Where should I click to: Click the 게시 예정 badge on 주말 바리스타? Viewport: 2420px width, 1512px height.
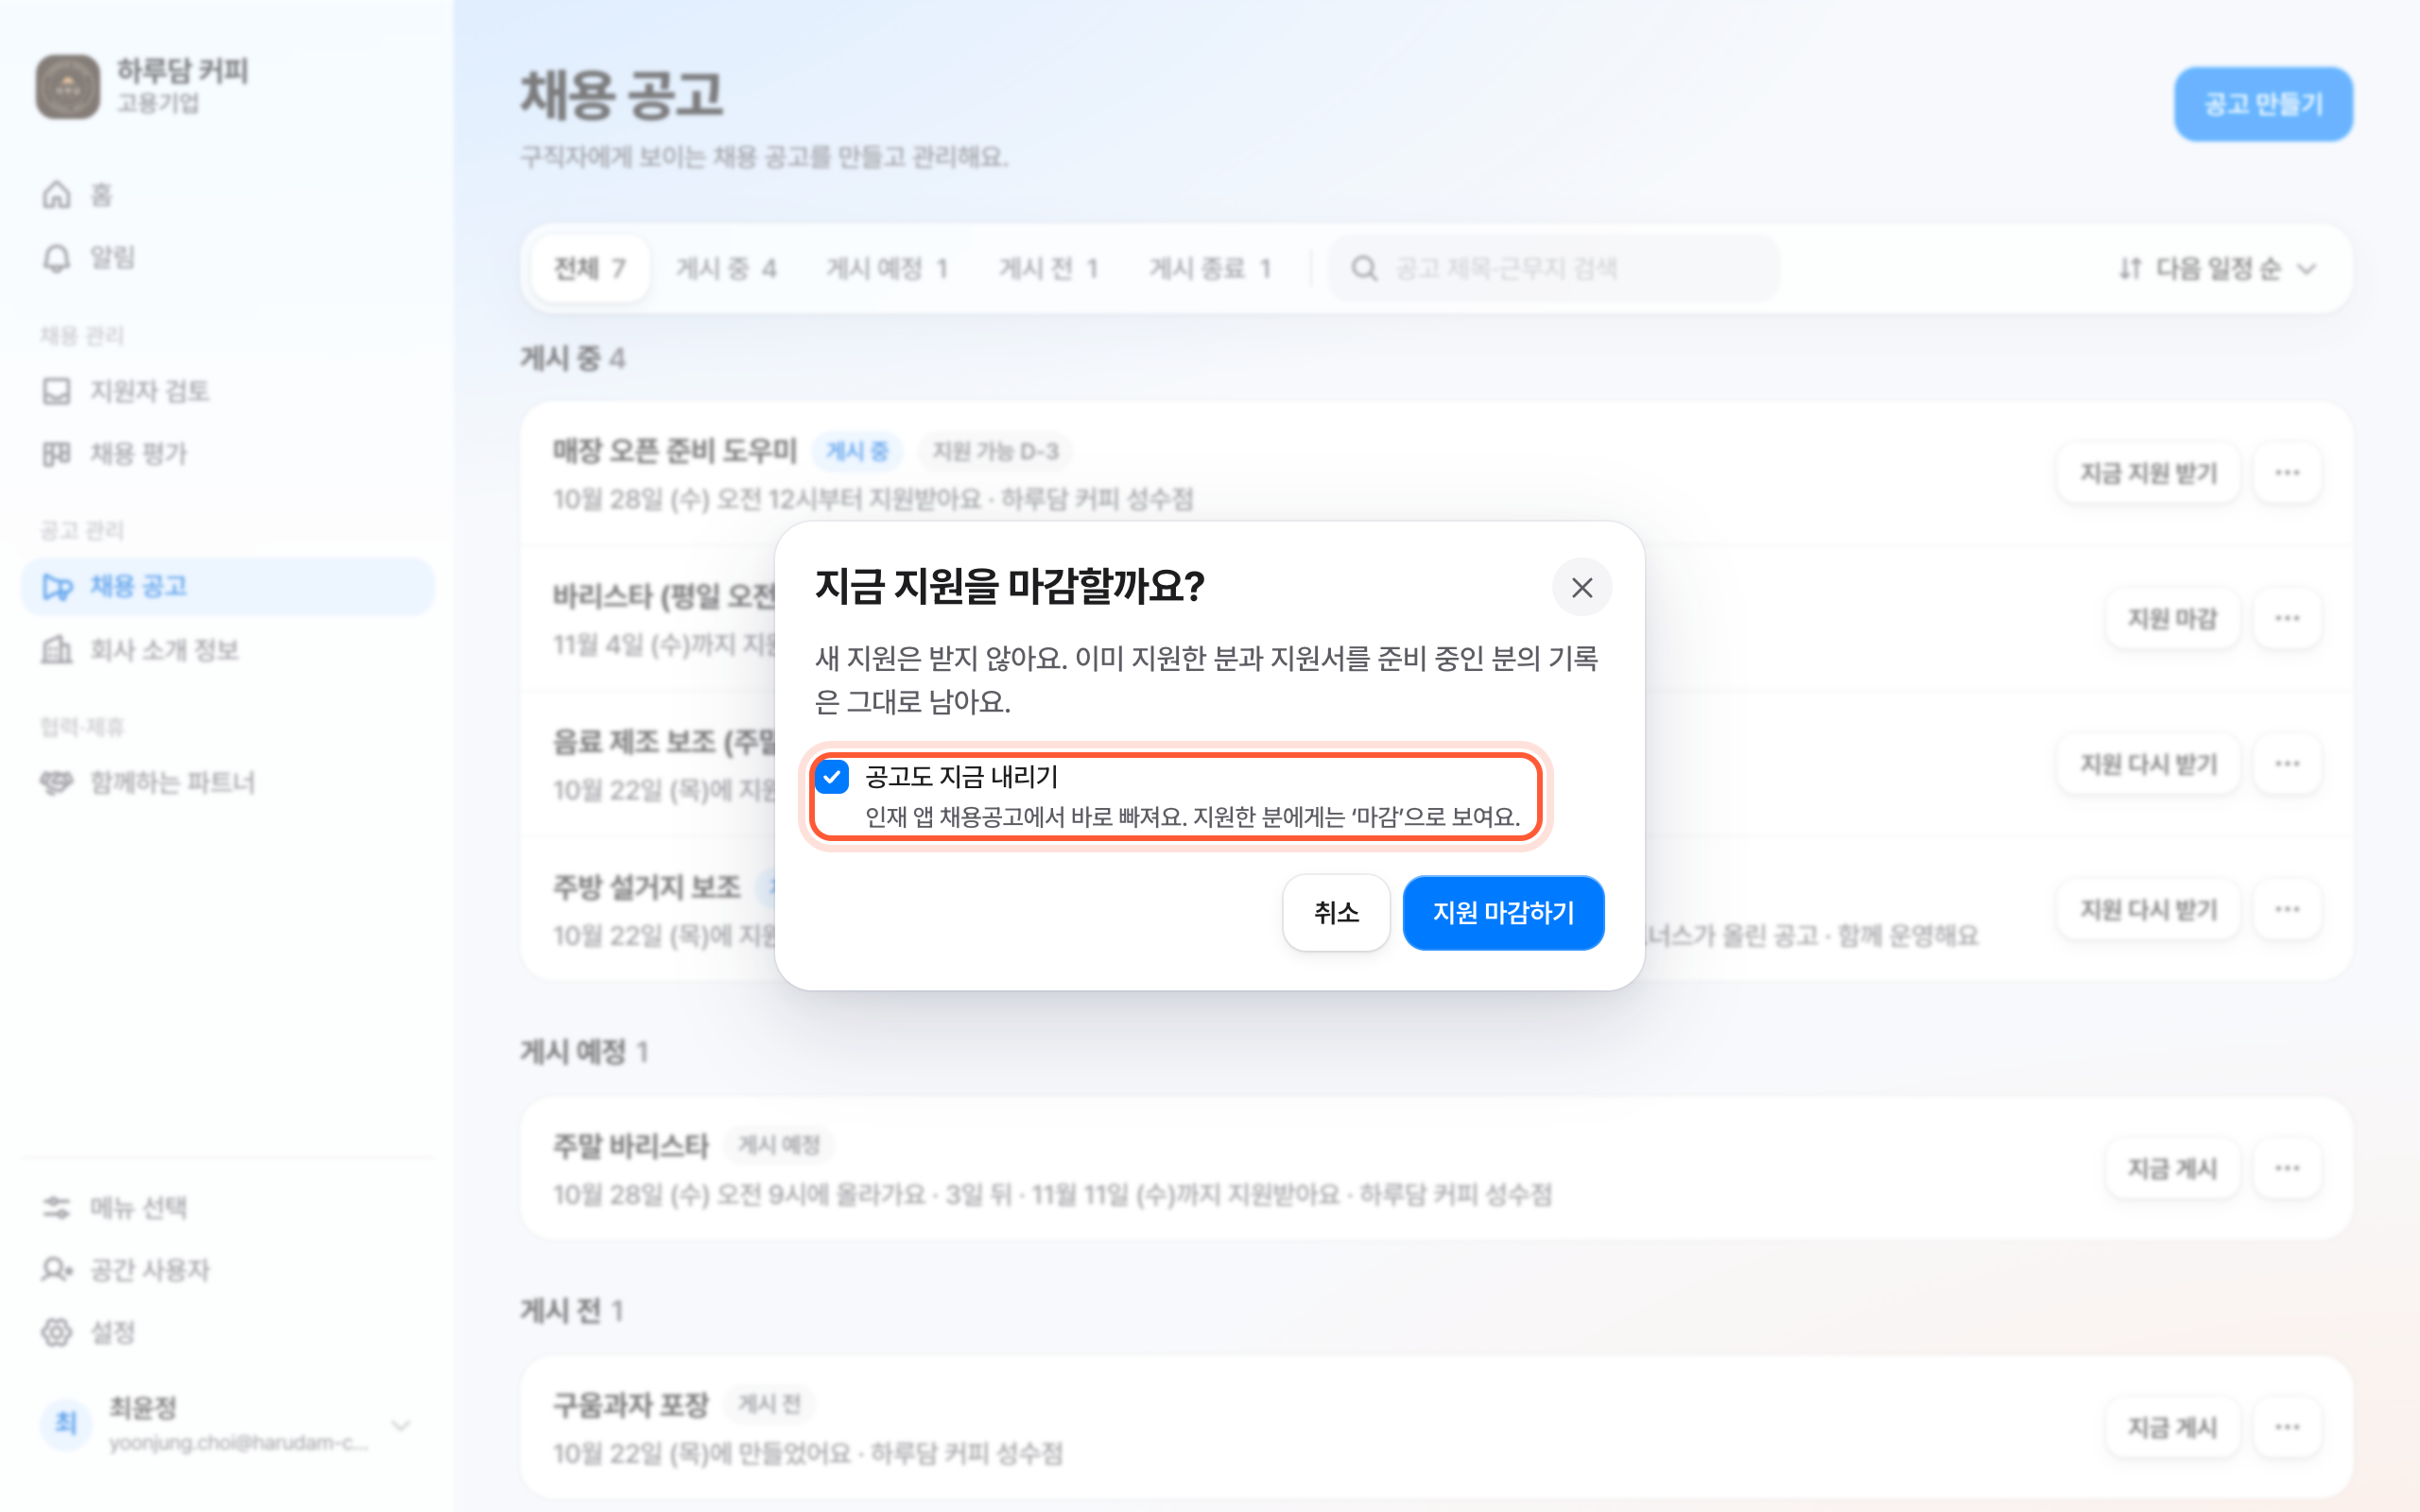click(779, 1145)
